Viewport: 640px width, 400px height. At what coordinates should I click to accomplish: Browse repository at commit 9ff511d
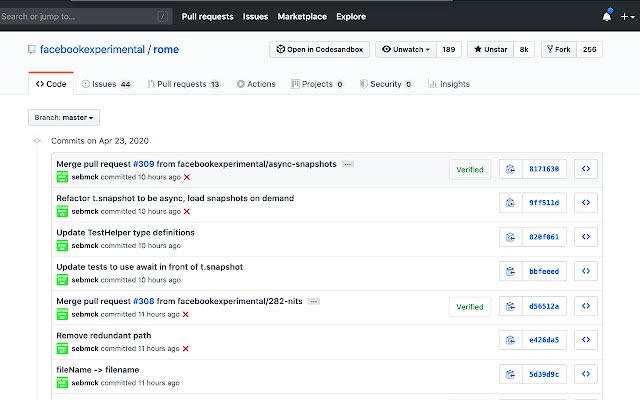coord(586,202)
